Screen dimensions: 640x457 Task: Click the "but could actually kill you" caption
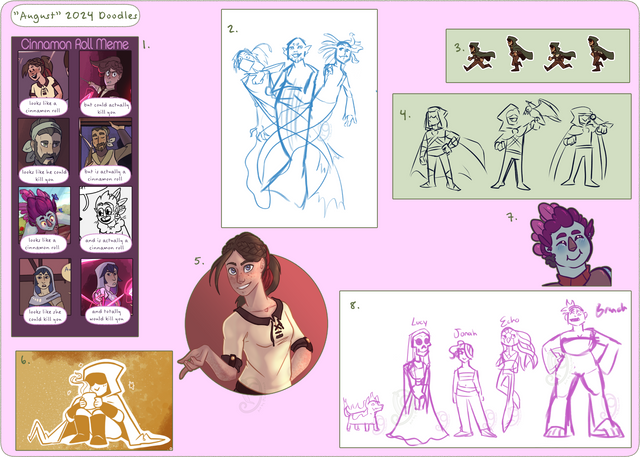click(x=106, y=107)
